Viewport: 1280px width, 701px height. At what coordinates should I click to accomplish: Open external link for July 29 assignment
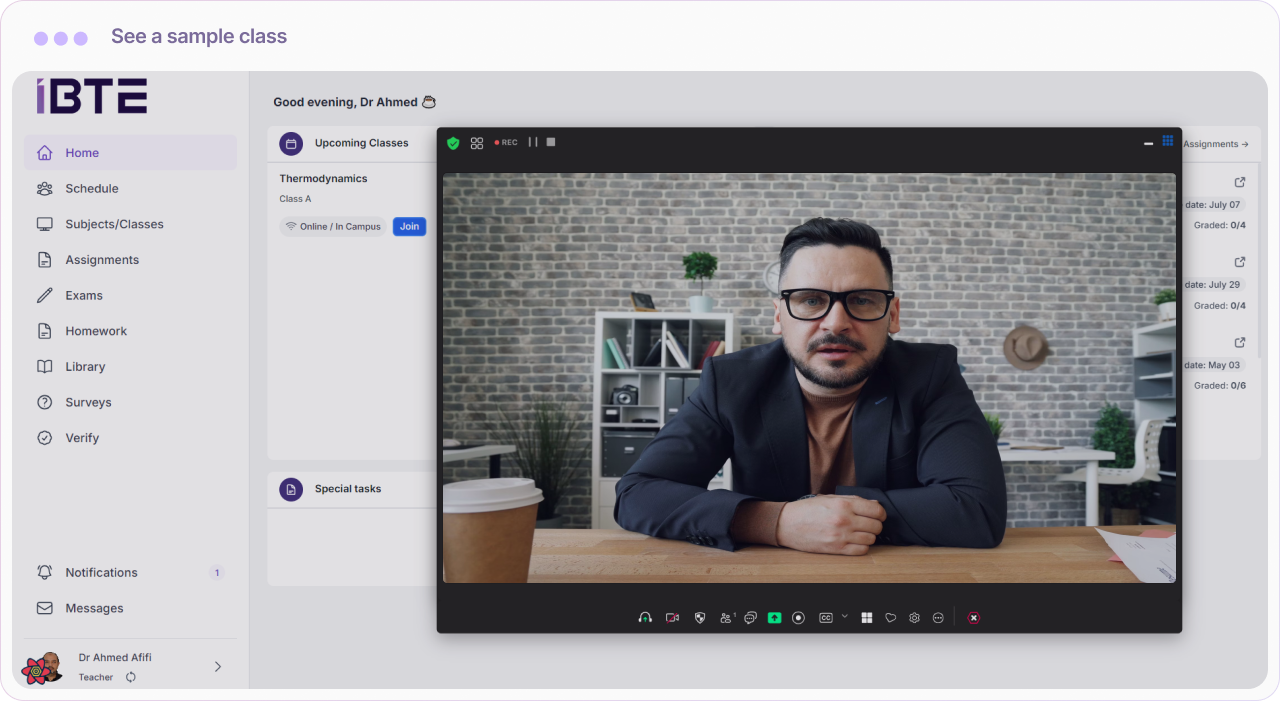click(x=1240, y=262)
